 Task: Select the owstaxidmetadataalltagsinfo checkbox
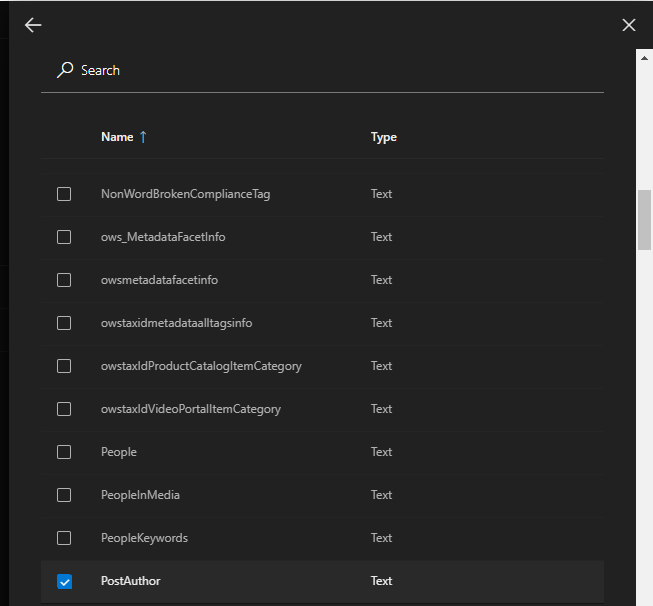pos(64,323)
